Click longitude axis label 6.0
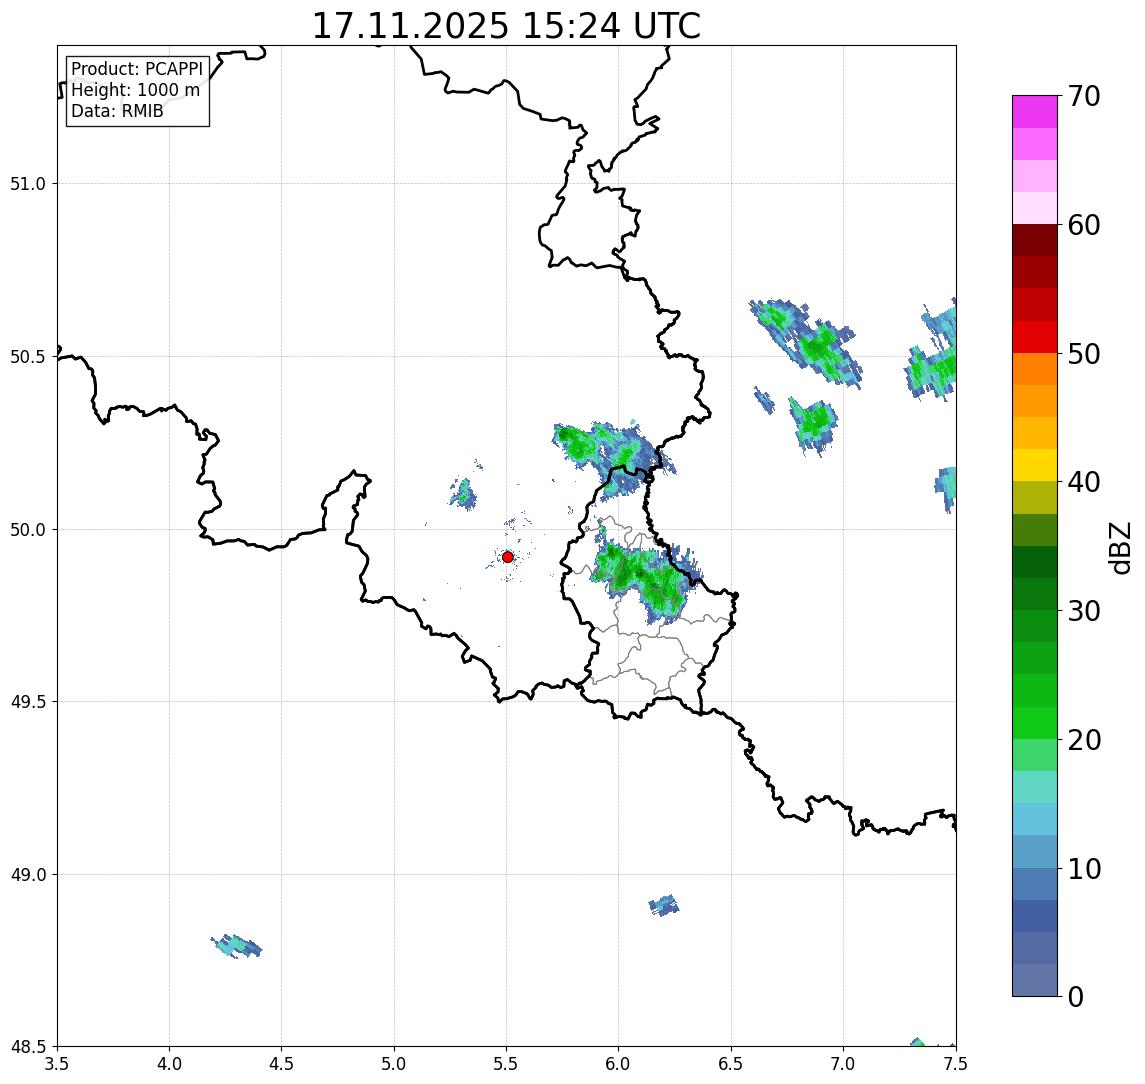This screenshot has height=1084, width=1145. (x=619, y=1064)
